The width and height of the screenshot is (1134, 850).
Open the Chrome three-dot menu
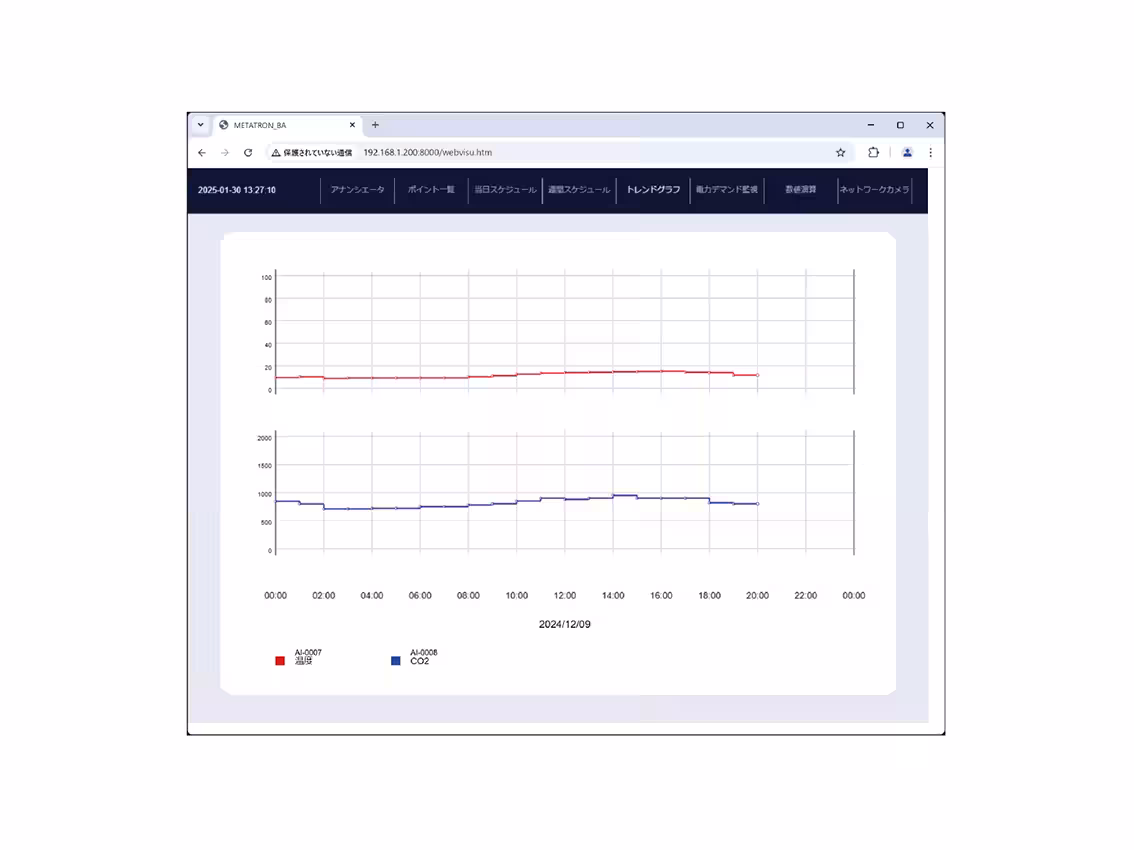tap(930, 153)
